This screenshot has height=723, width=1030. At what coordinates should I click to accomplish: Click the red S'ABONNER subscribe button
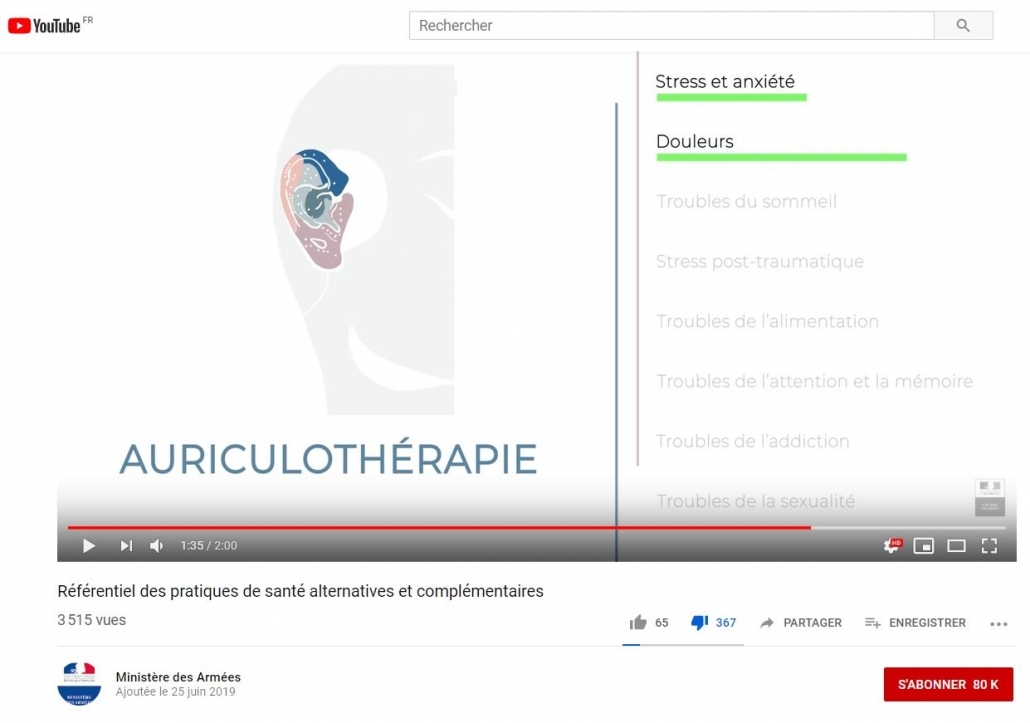click(x=948, y=685)
